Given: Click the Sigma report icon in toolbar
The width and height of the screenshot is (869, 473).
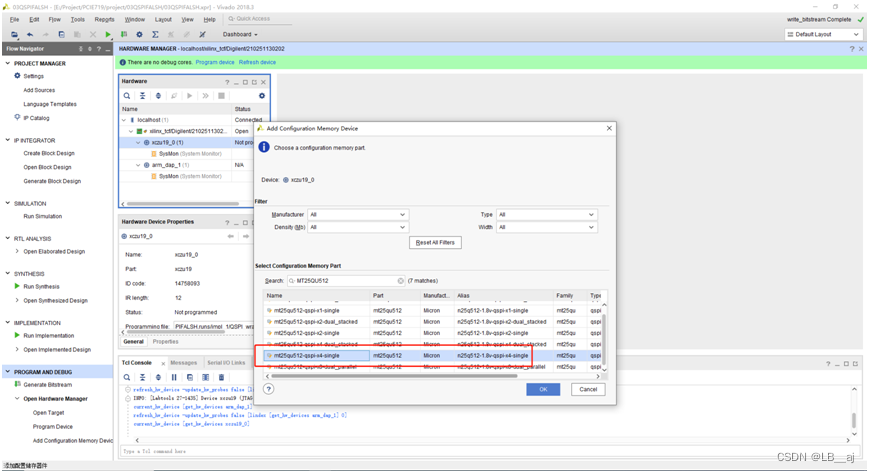Looking at the screenshot, I should point(155,34).
